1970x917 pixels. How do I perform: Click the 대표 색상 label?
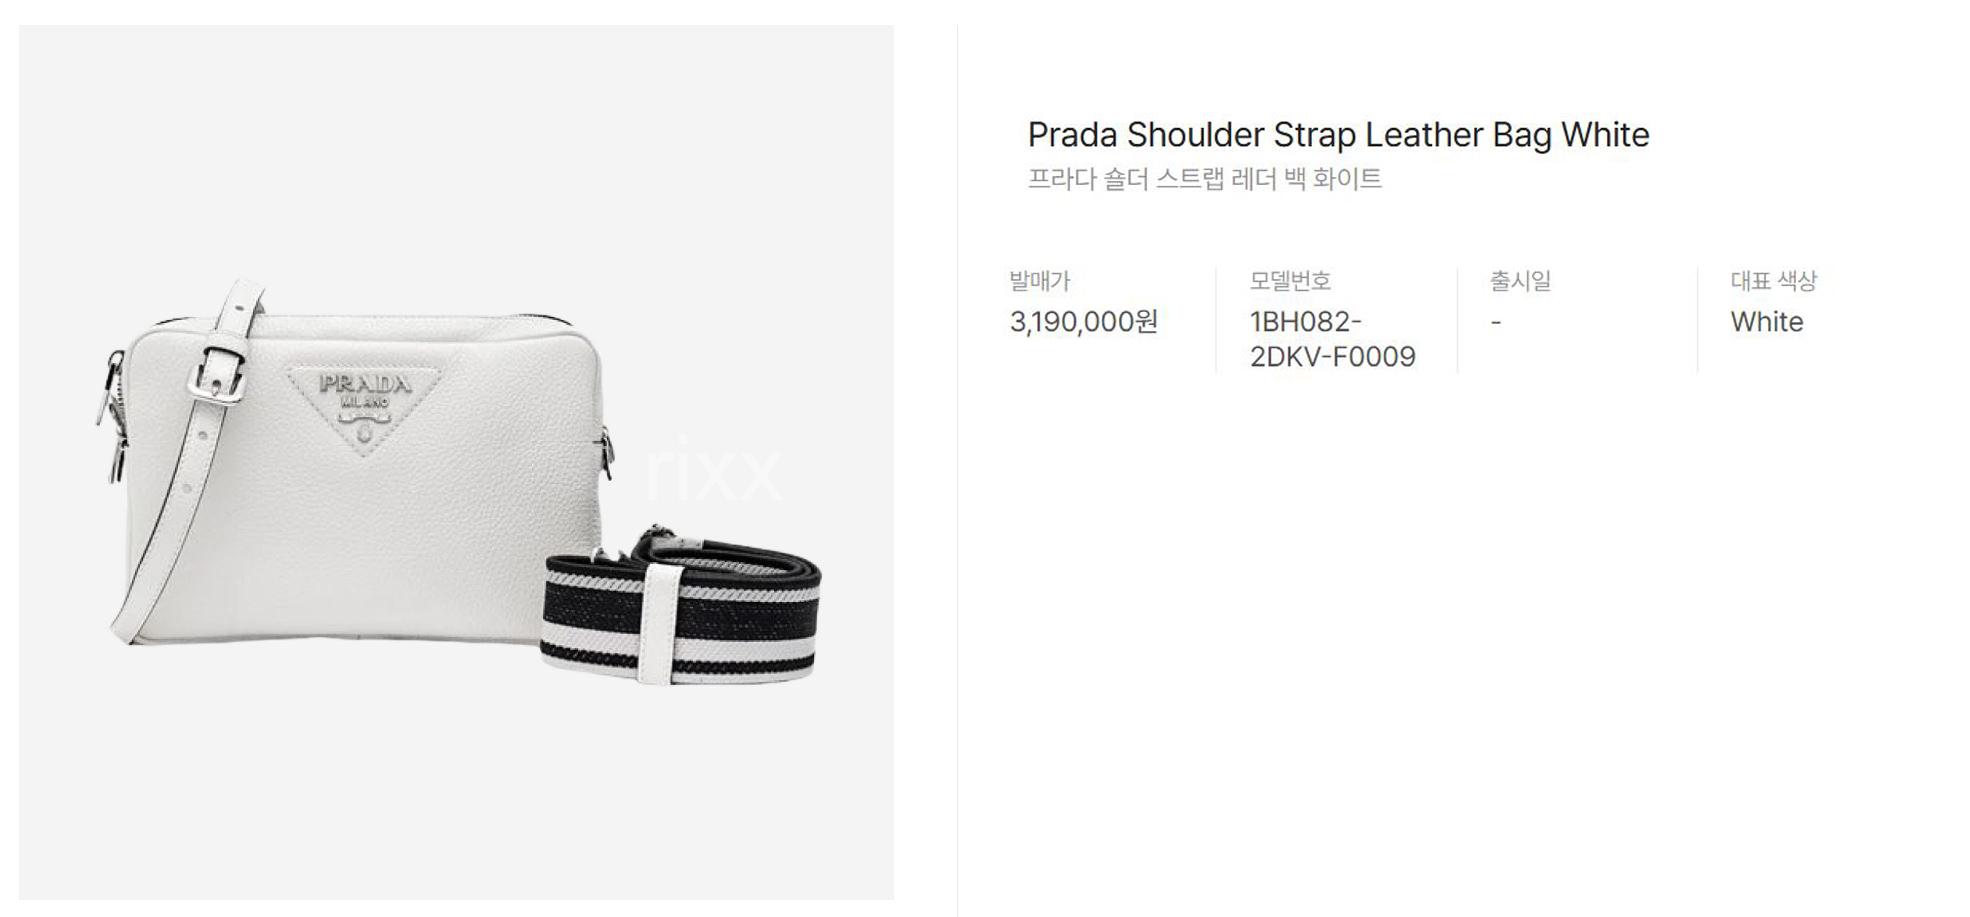pos(1773,281)
